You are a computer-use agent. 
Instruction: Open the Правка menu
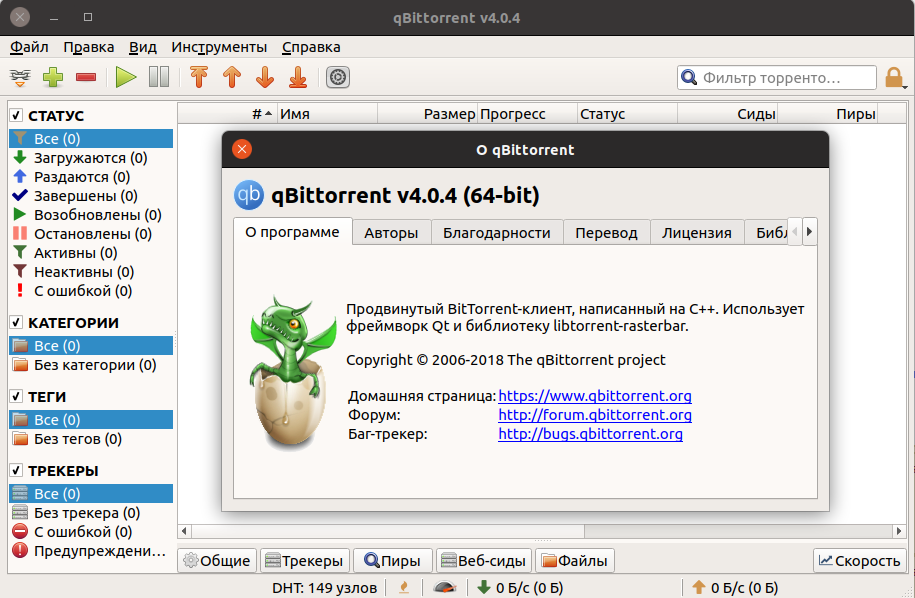(x=89, y=47)
